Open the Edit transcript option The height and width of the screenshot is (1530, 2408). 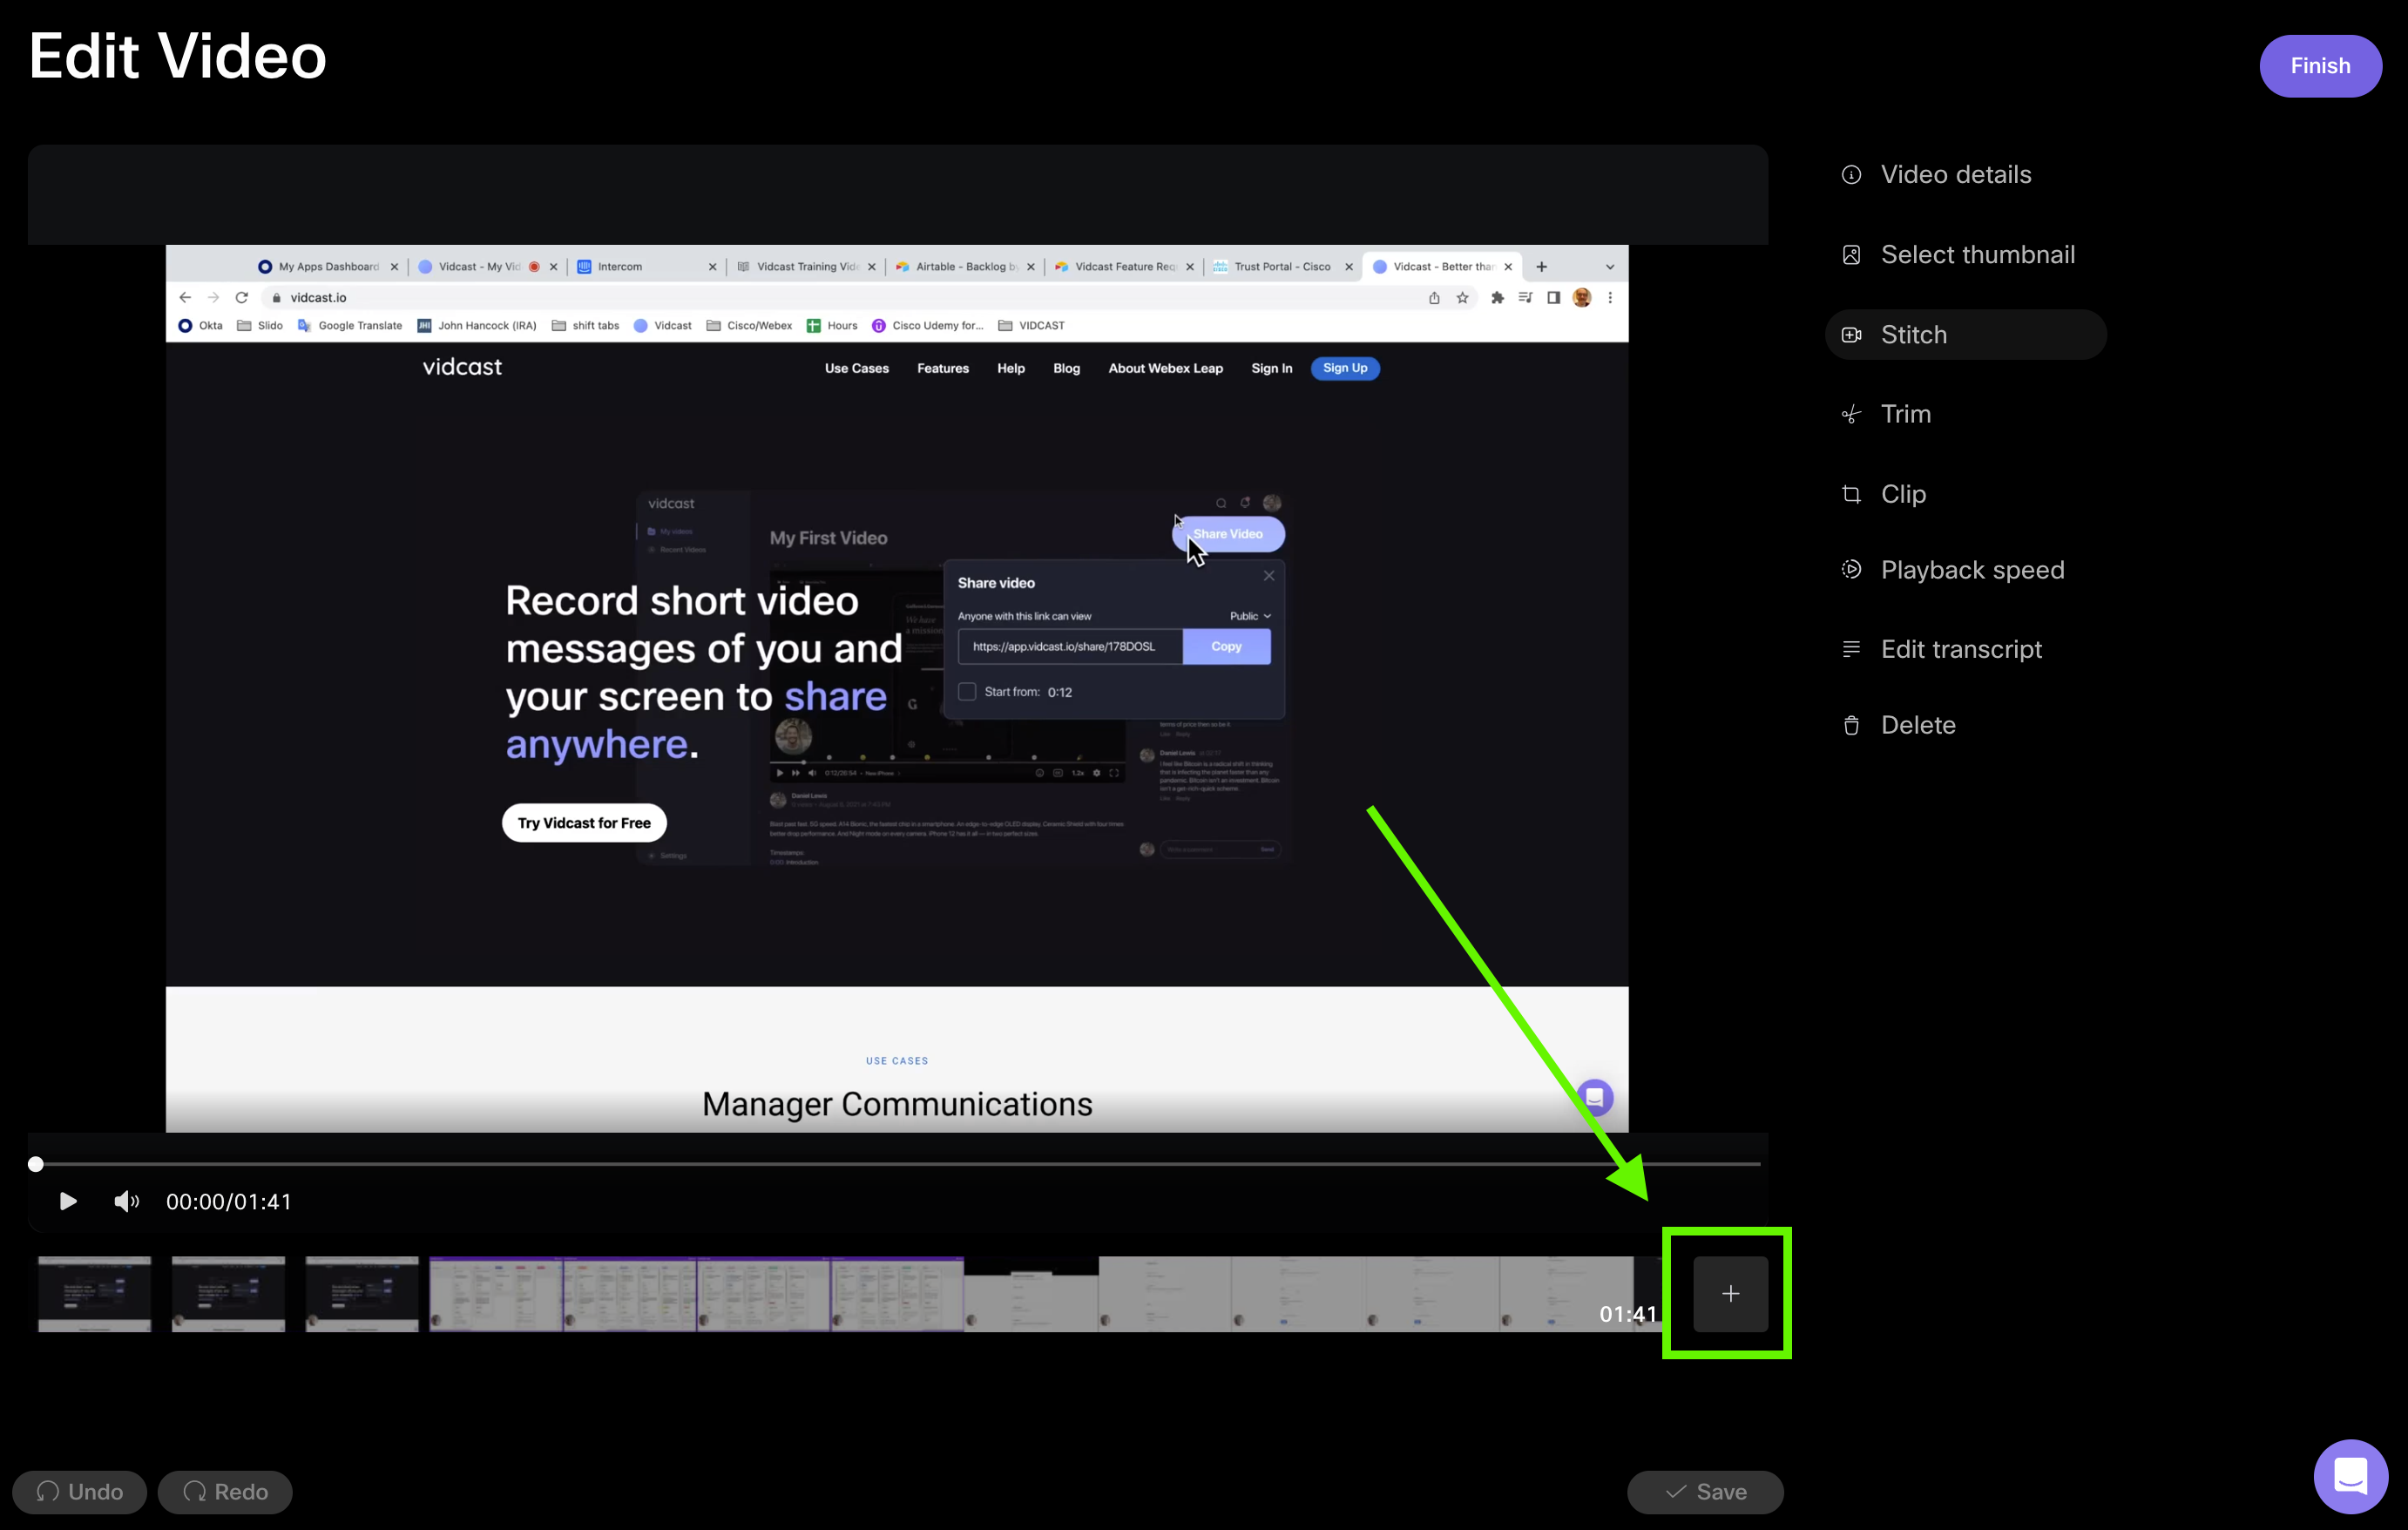point(1941,649)
